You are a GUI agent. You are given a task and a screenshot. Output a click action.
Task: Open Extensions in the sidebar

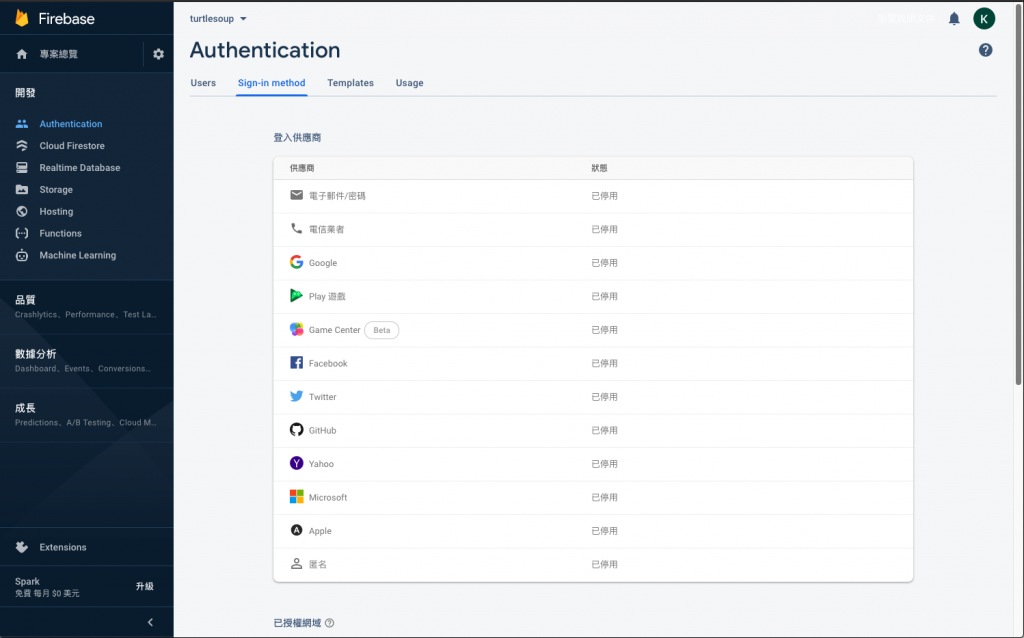tap(63, 548)
